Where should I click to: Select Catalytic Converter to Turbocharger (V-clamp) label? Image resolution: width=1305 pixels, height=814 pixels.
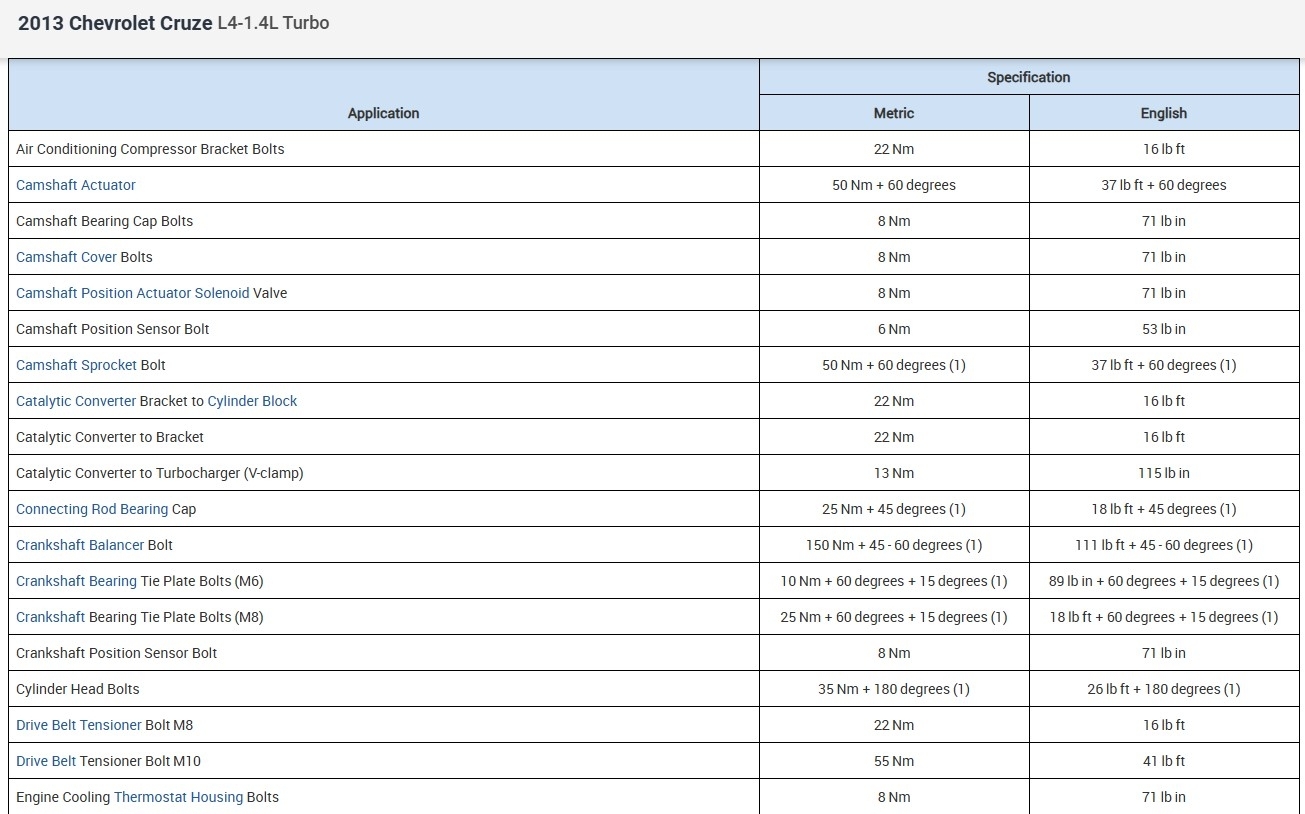click(160, 473)
